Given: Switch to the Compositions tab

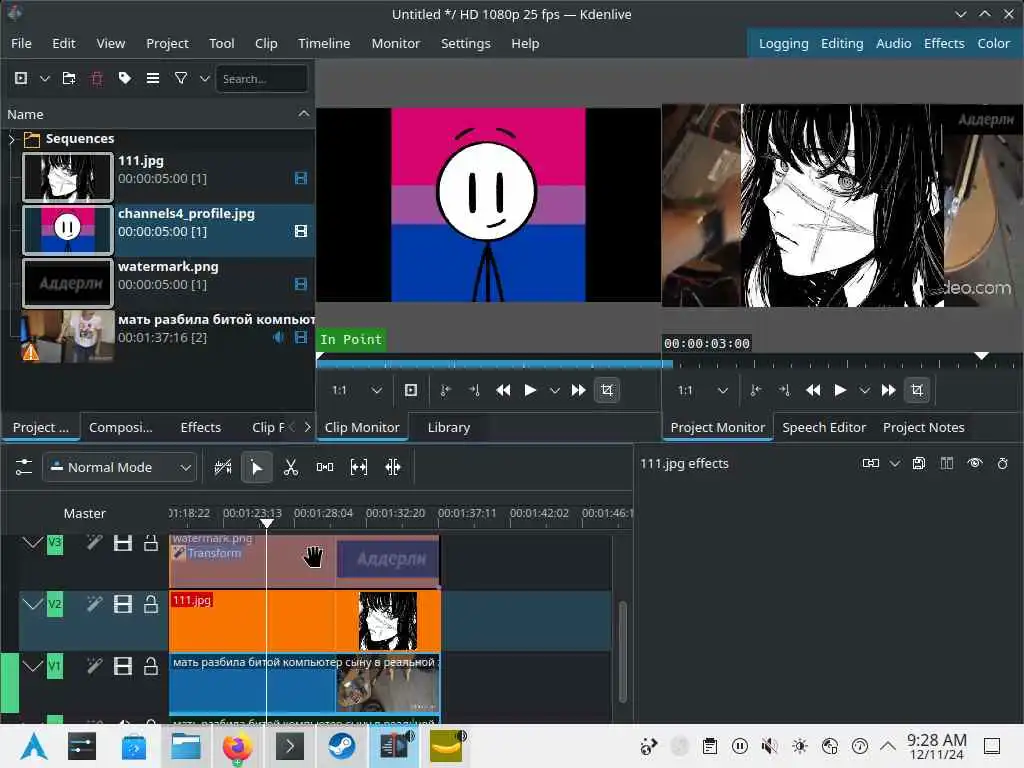Looking at the screenshot, I should [121, 428].
